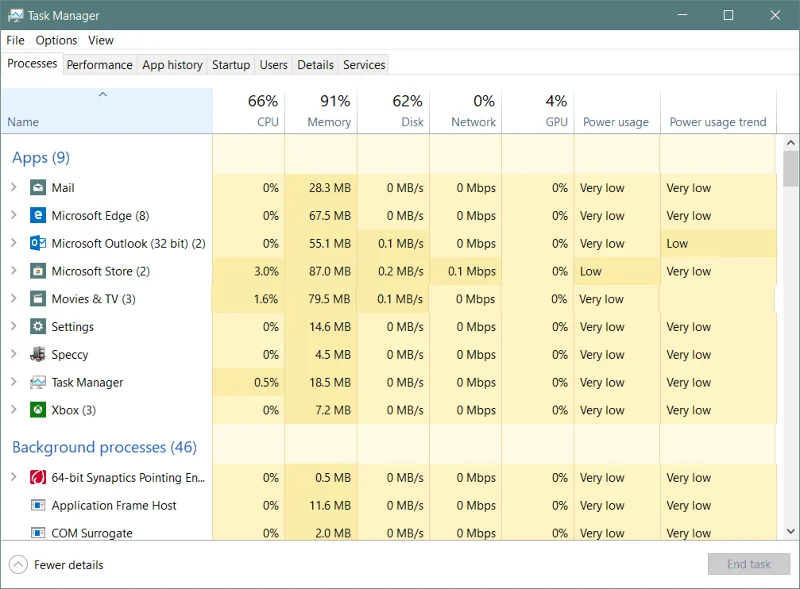Open the View menu

coord(101,40)
